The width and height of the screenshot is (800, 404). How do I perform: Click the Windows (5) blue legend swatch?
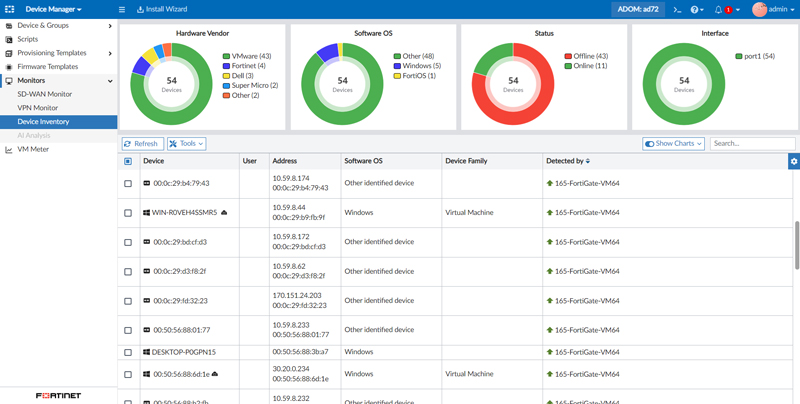tap(397, 66)
